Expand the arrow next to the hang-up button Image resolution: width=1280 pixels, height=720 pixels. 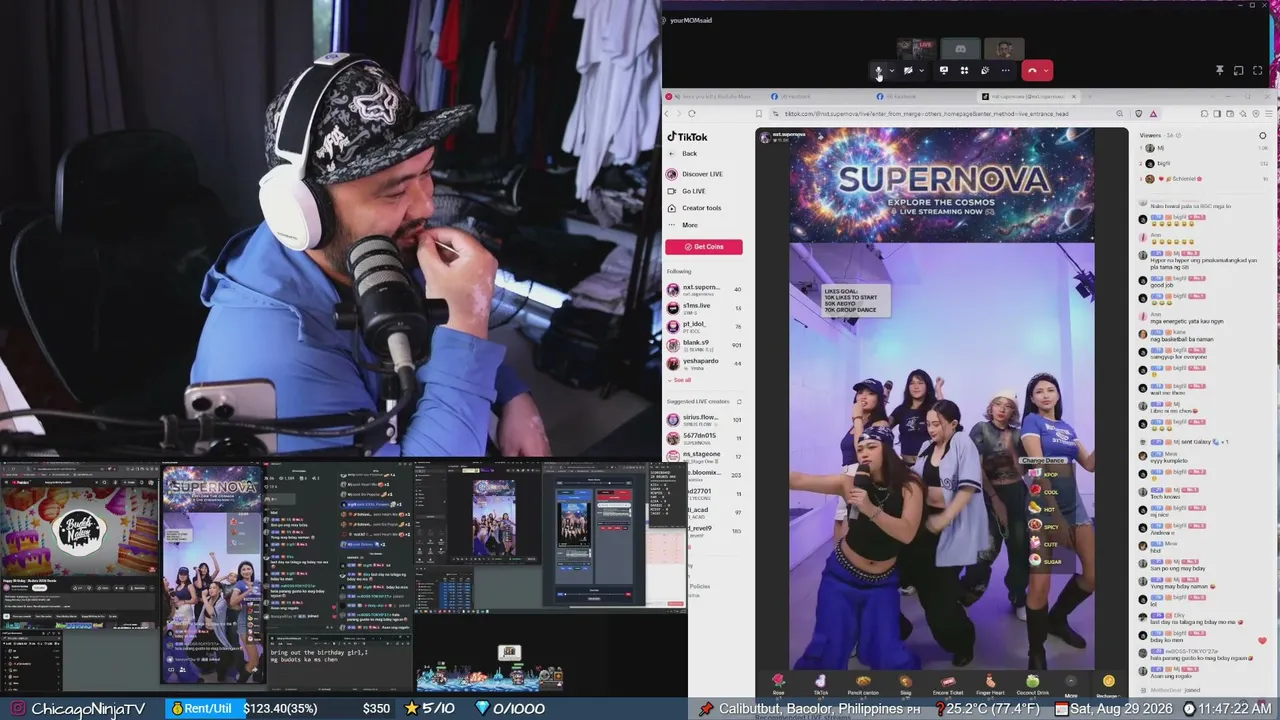pyautogui.click(x=1046, y=71)
